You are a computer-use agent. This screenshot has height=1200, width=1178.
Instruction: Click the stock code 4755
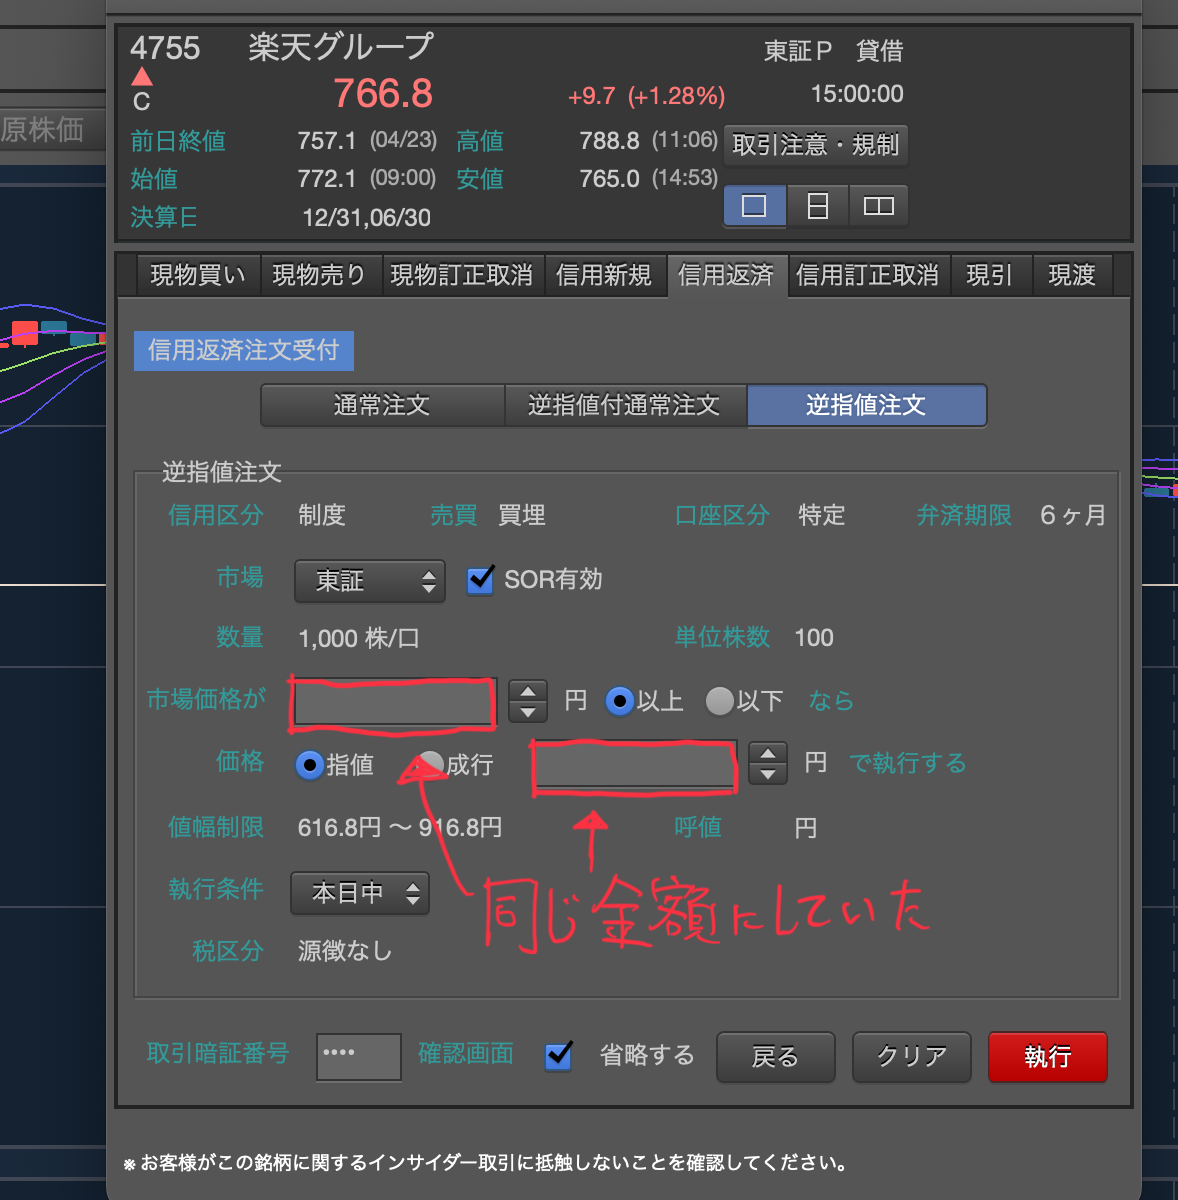pos(165,48)
